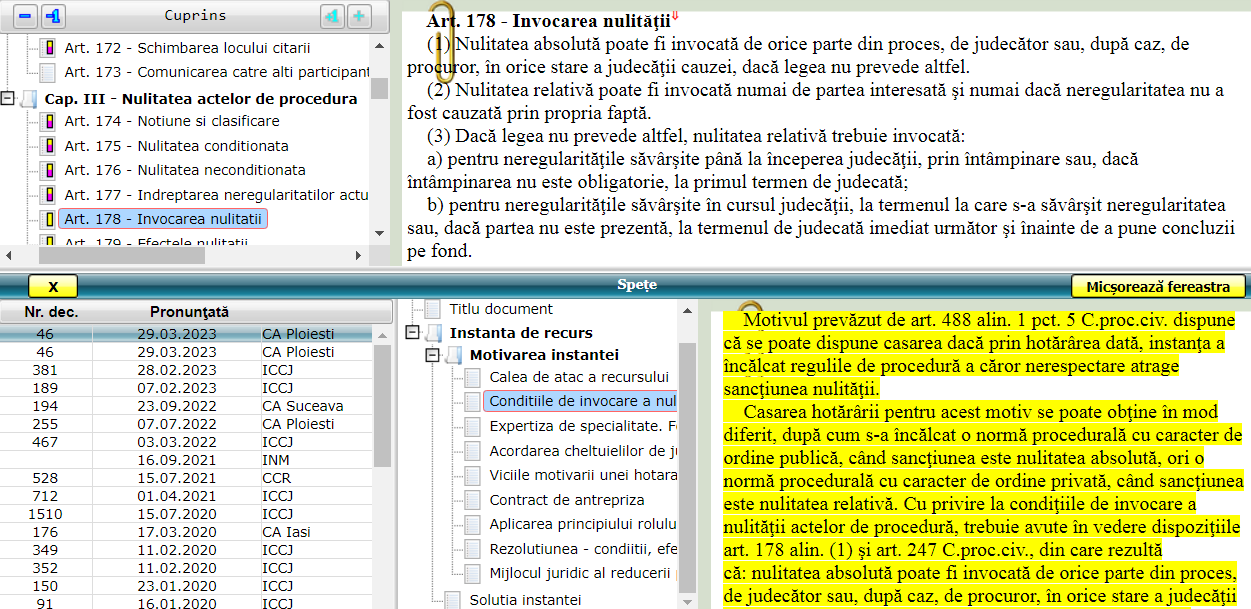Select Cap. III - Nulitatea actelor de procedura
Screen dimensions: 1251x609
click(x=201, y=99)
